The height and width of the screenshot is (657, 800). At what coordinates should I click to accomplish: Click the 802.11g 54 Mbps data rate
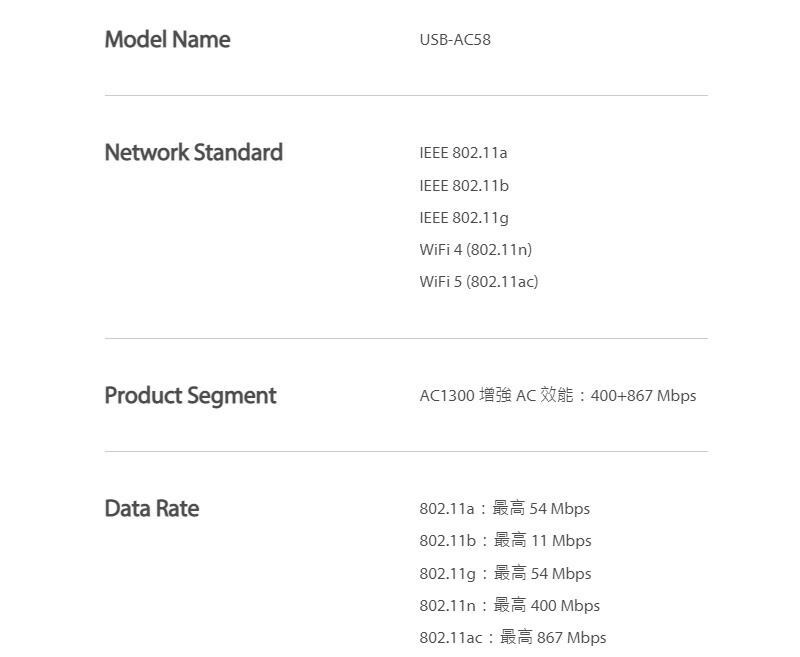coord(505,574)
